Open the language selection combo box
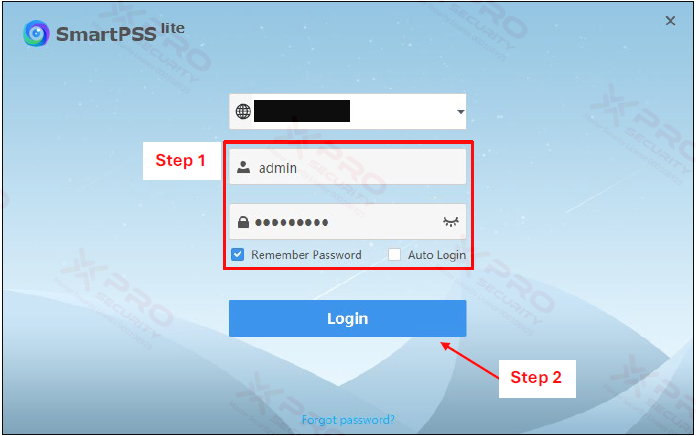Image resolution: width=696 pixels, height=436 pixels. pos(348,111)
